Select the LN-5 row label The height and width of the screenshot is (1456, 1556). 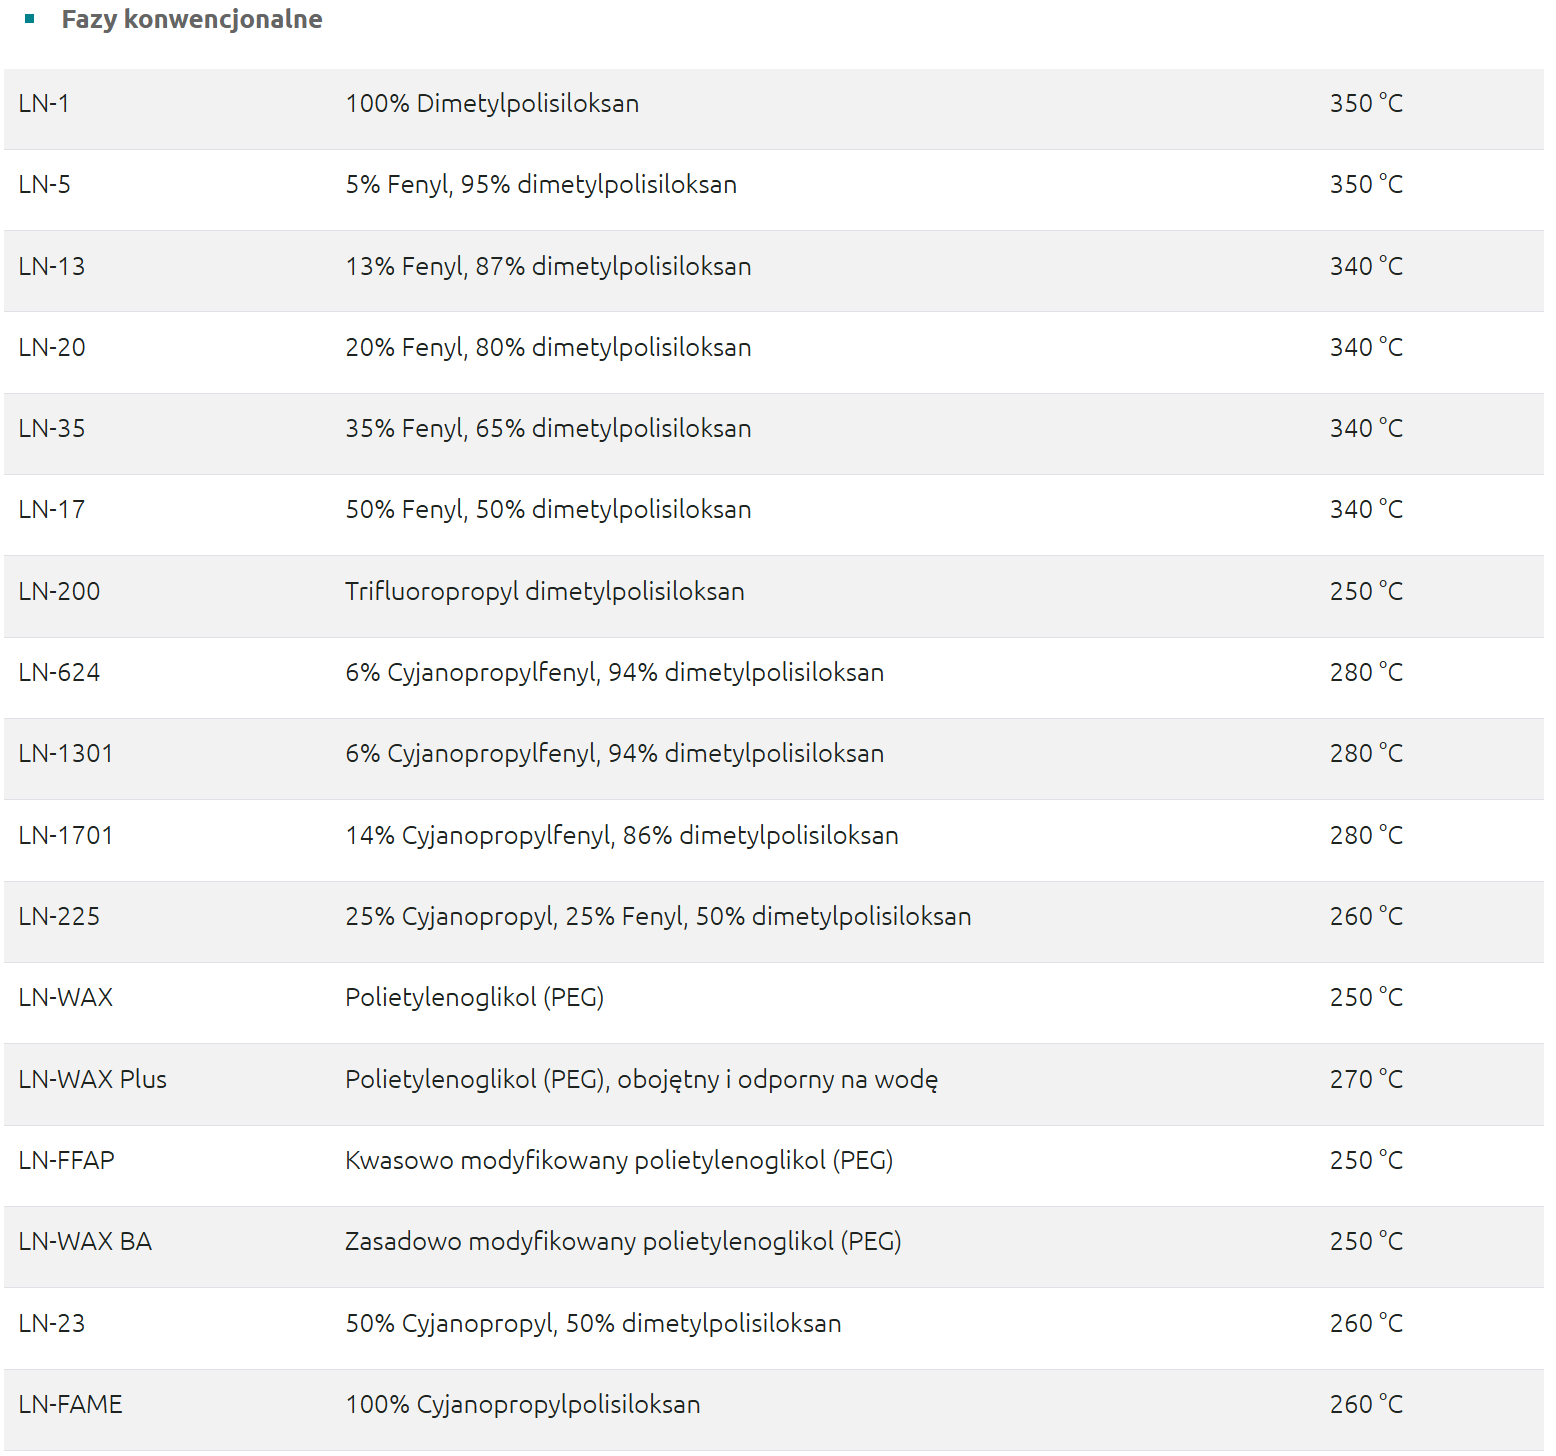point(45,184)
